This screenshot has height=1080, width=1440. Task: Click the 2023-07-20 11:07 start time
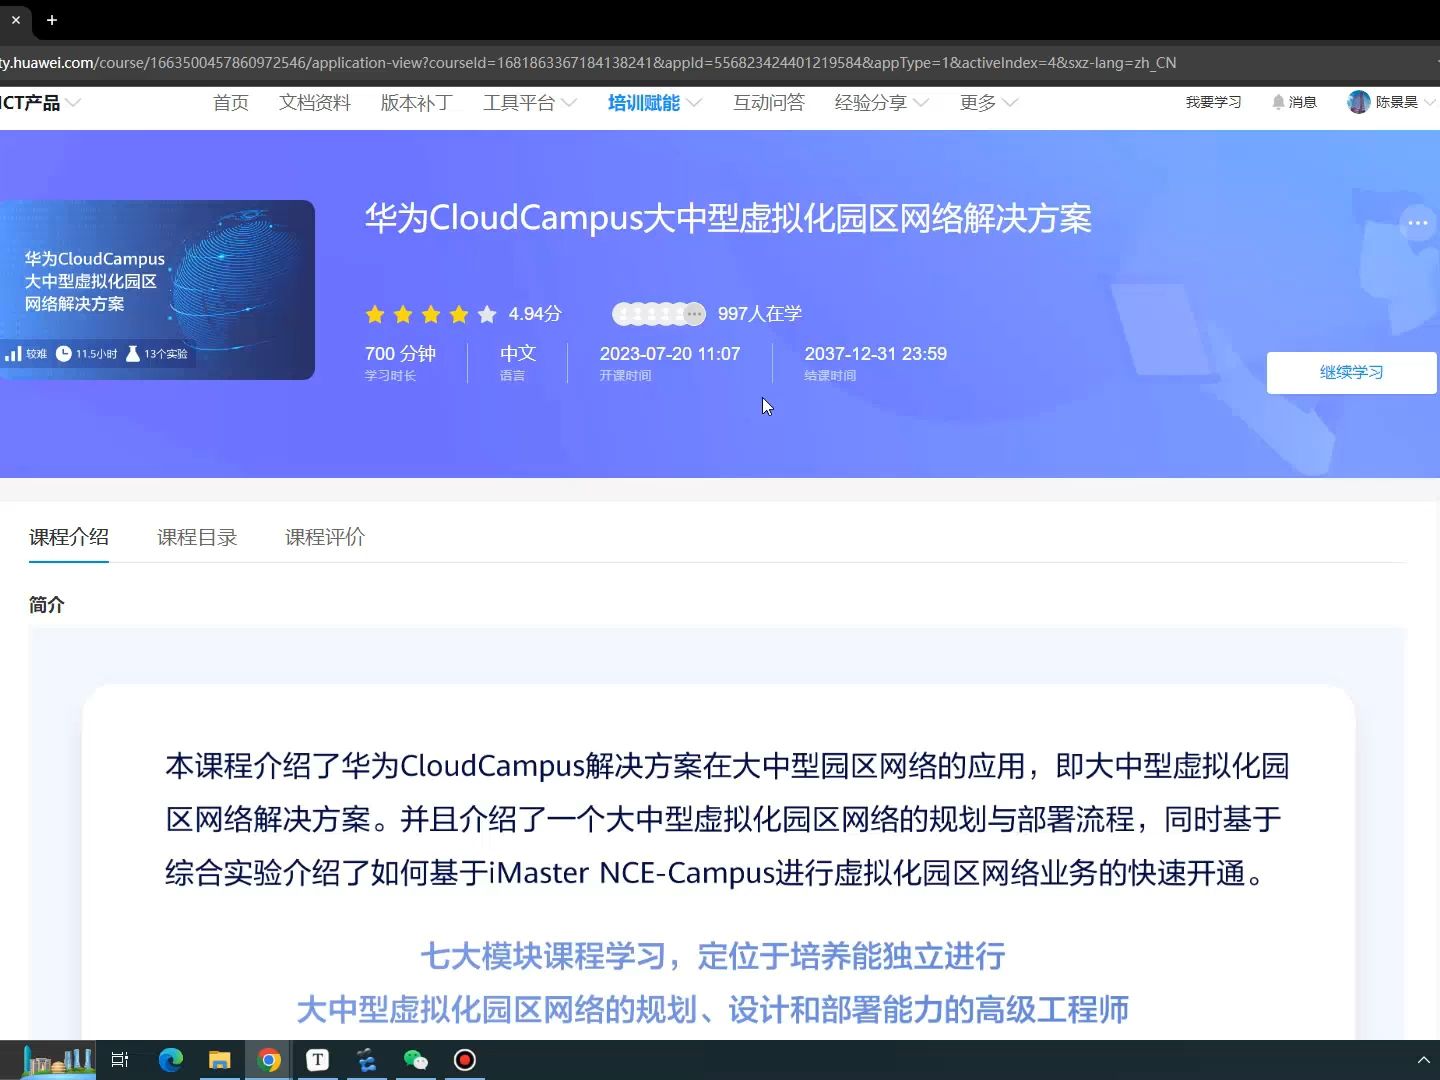[670, 354]
